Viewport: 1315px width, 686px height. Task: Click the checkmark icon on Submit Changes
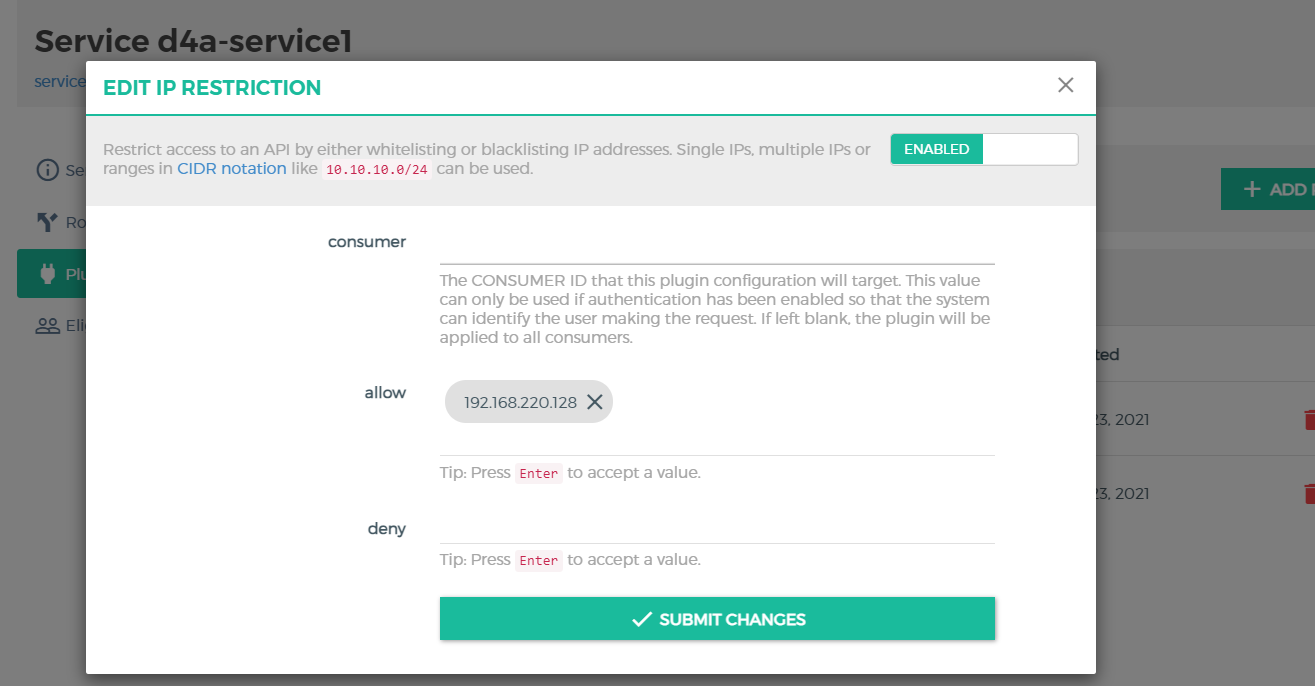(642, 619)
